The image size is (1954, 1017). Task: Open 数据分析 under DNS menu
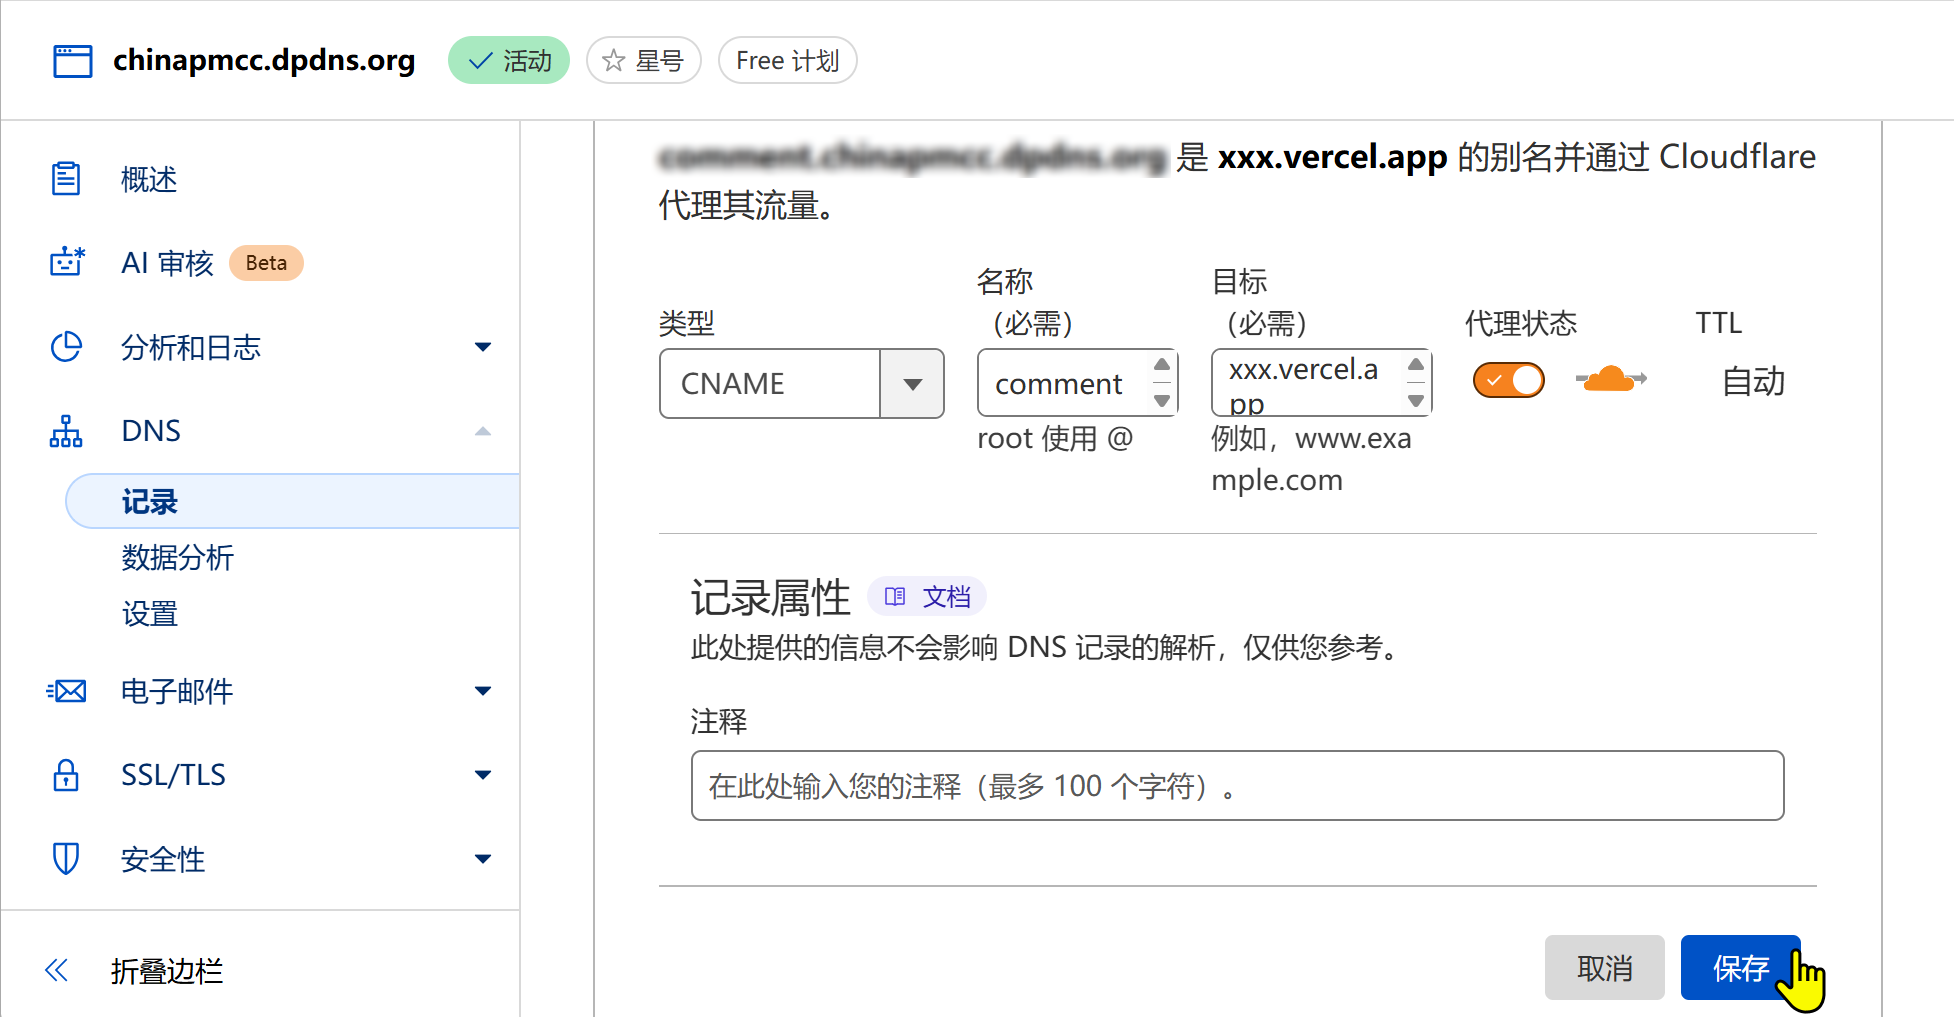(177, 557)
